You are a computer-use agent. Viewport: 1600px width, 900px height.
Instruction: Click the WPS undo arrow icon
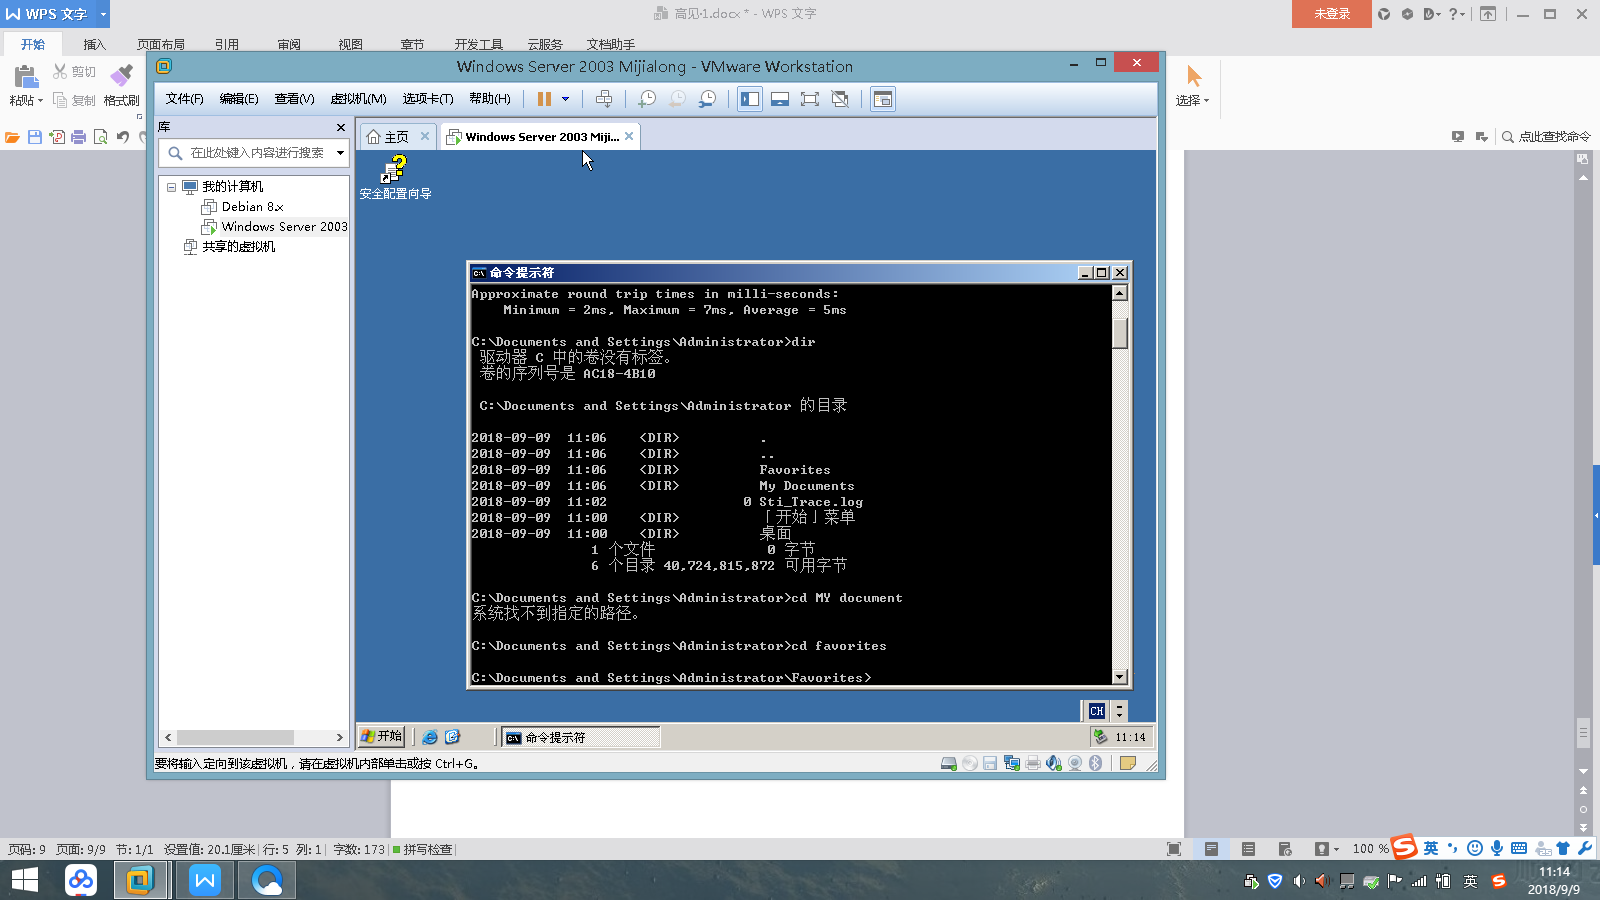tap(122, 137)
